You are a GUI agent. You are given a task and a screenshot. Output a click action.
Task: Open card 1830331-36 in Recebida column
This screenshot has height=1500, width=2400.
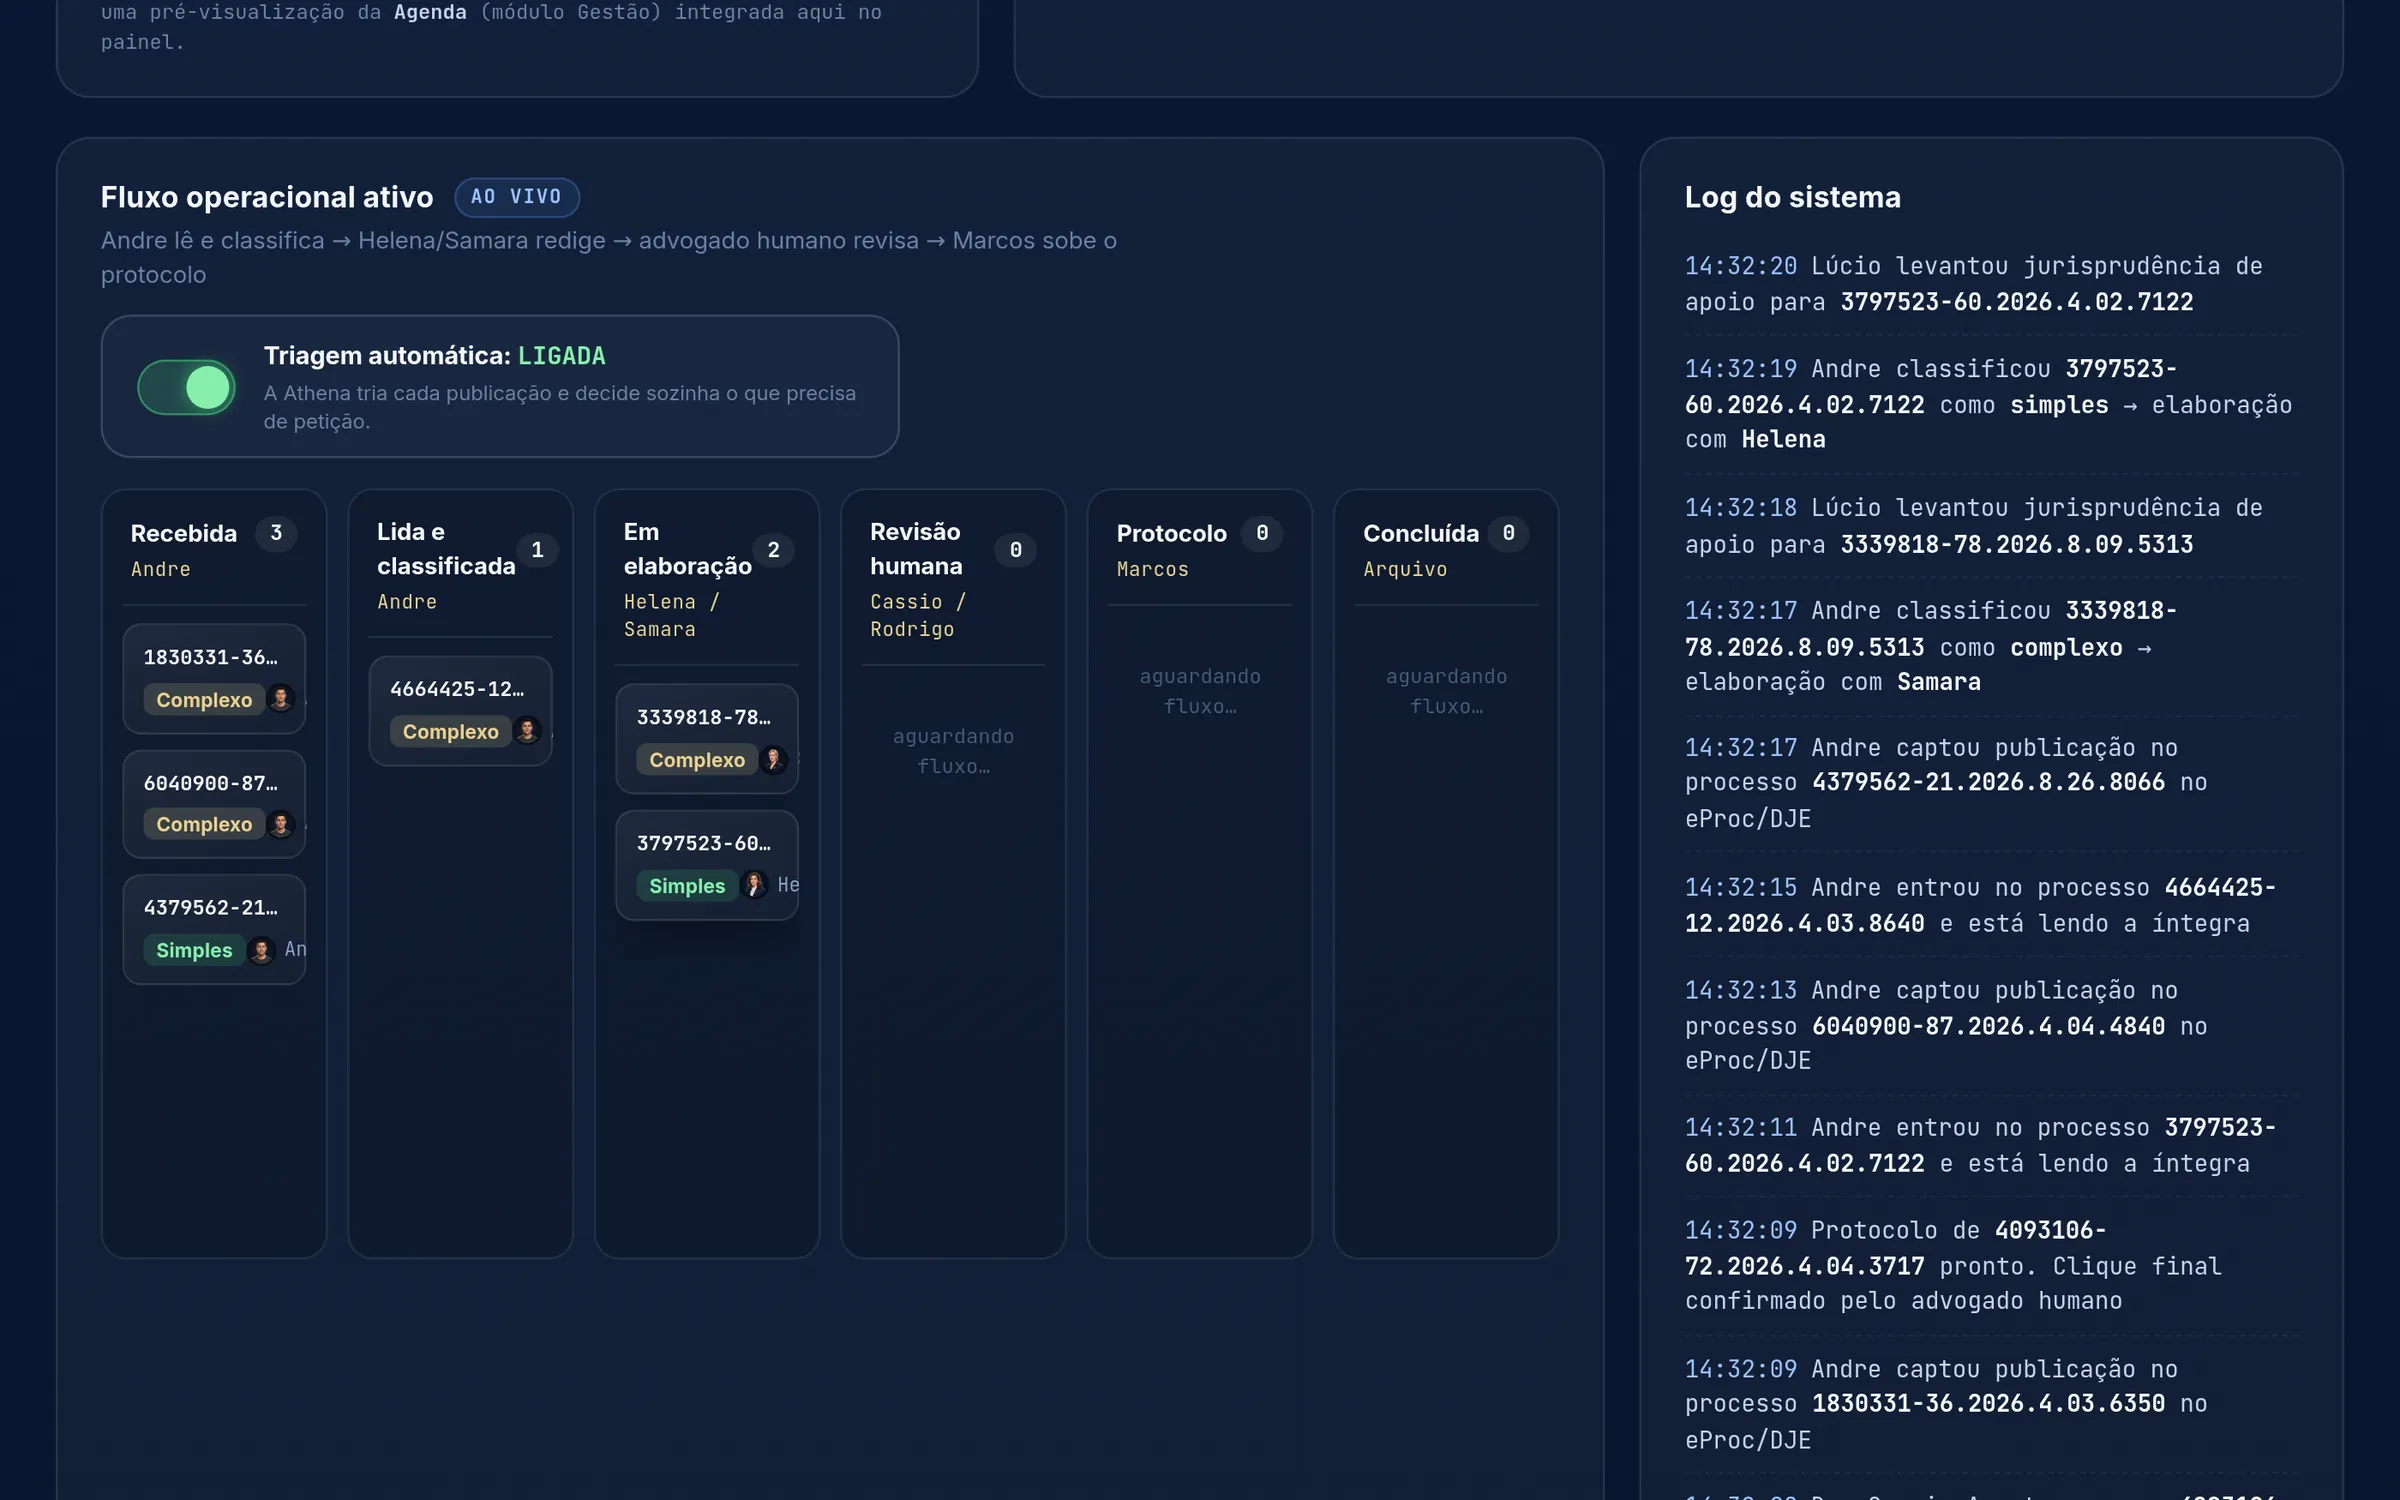point(214,678)
